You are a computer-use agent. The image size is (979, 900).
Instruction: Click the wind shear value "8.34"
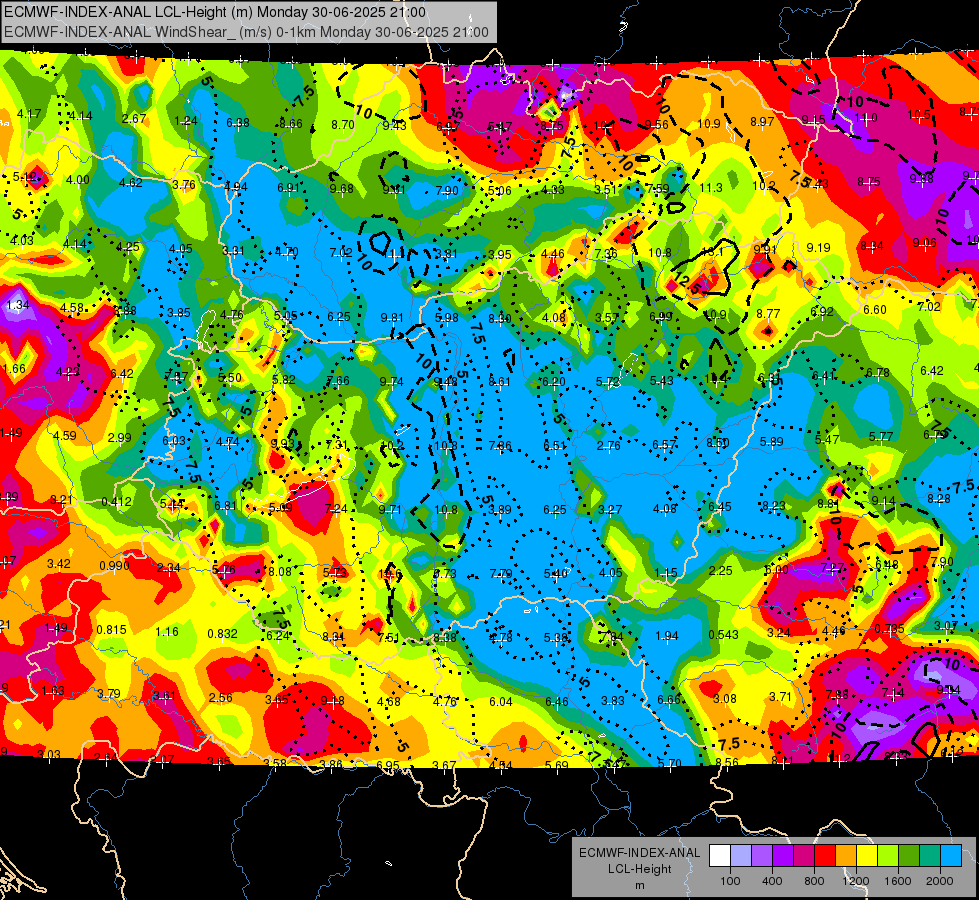click(872, 245)
